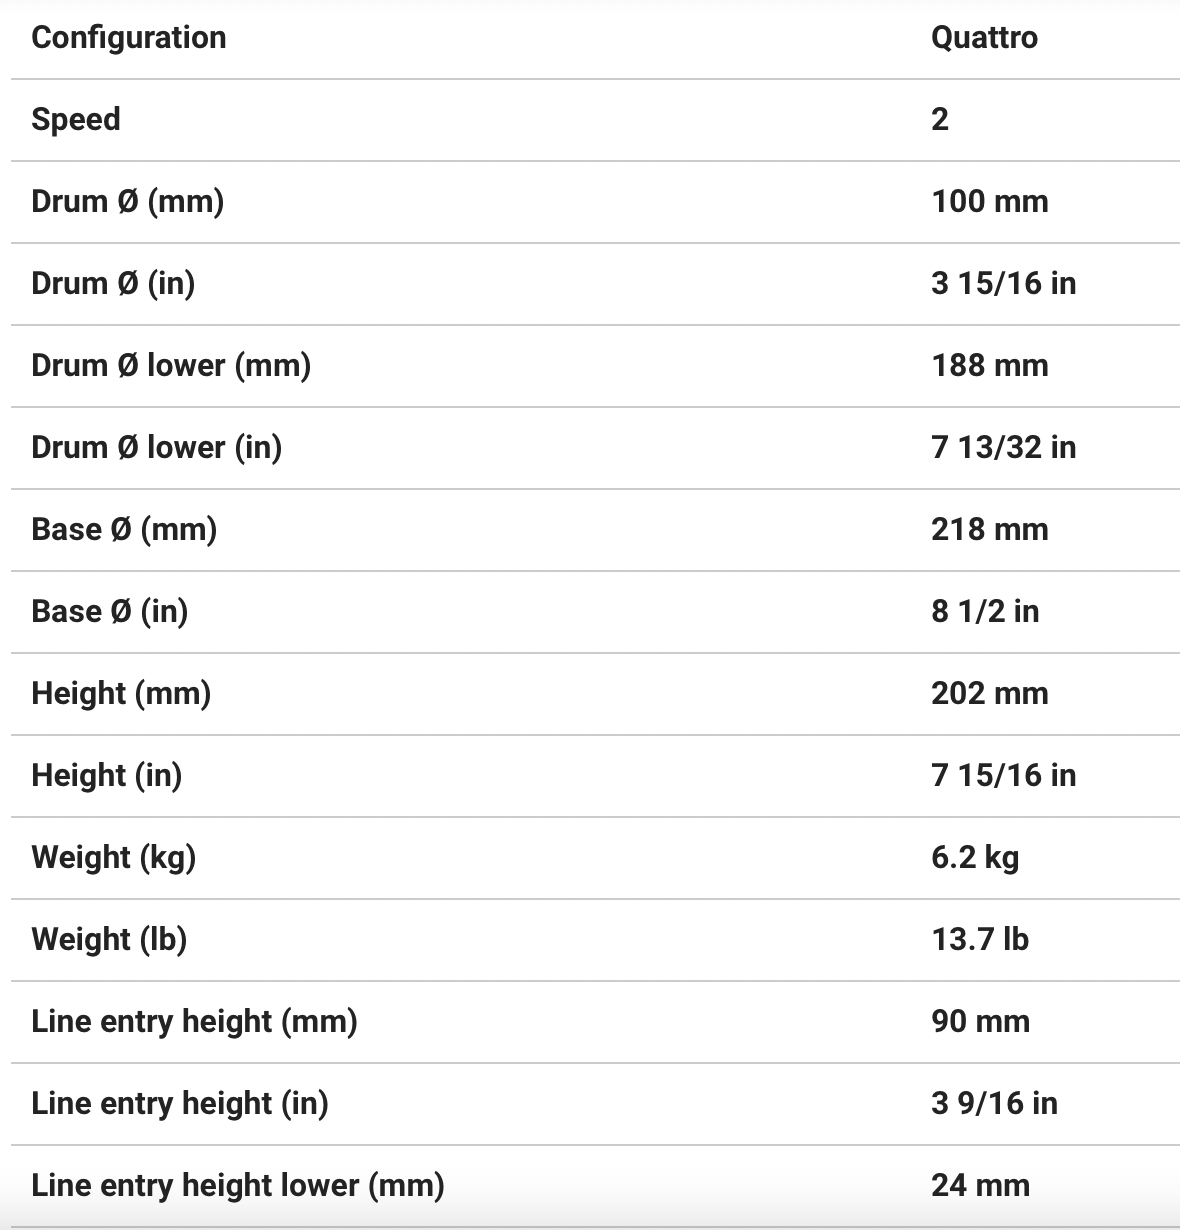Select the Speed row label
This screenshot has height=1230, width=1180.
coord(76,120)
